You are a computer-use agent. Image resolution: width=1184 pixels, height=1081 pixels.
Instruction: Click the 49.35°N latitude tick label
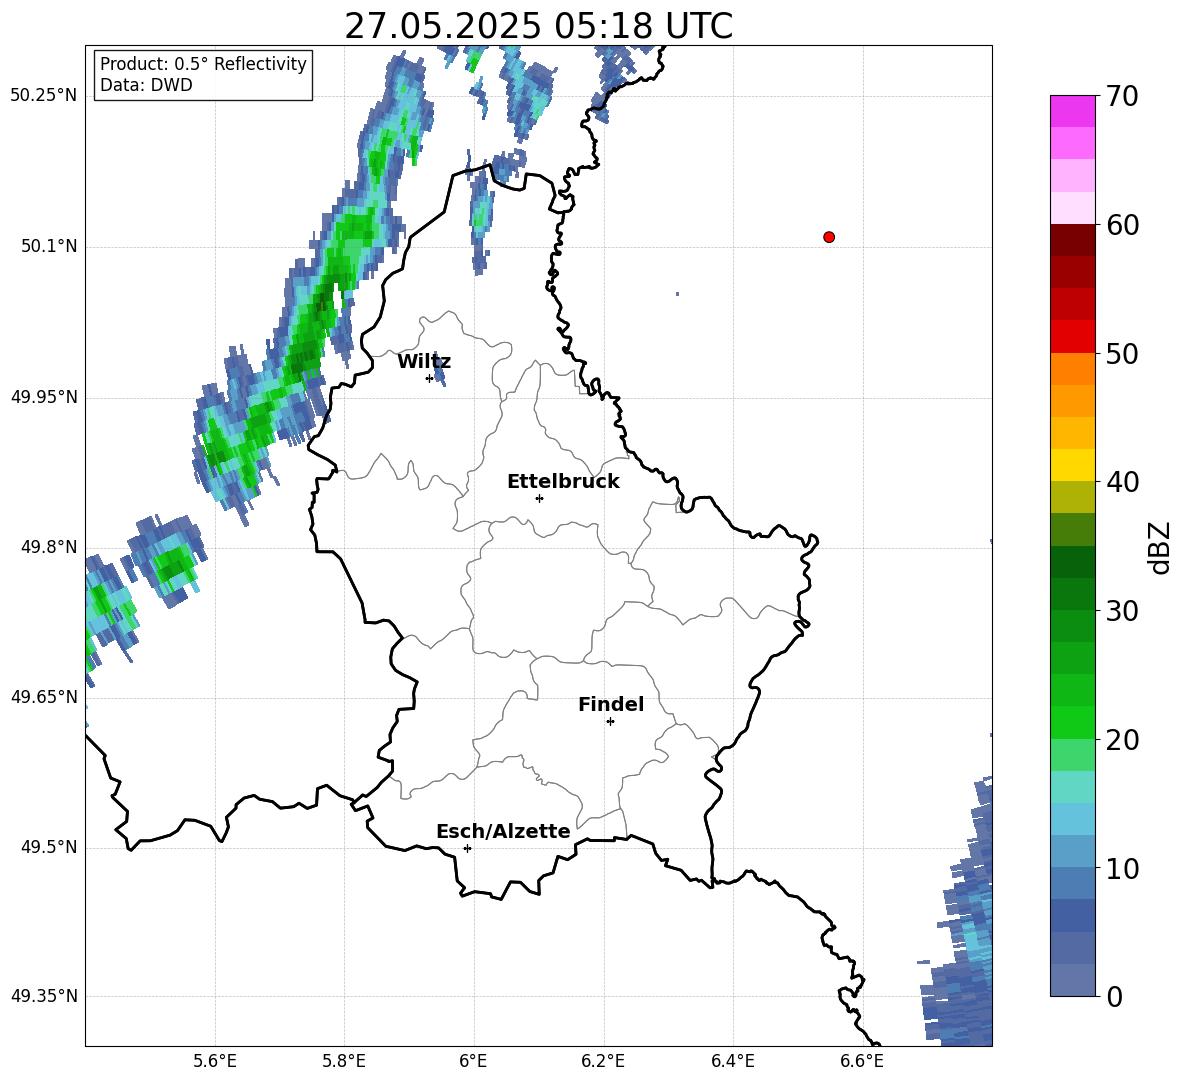pyautogui.click(x=44, y=996)
